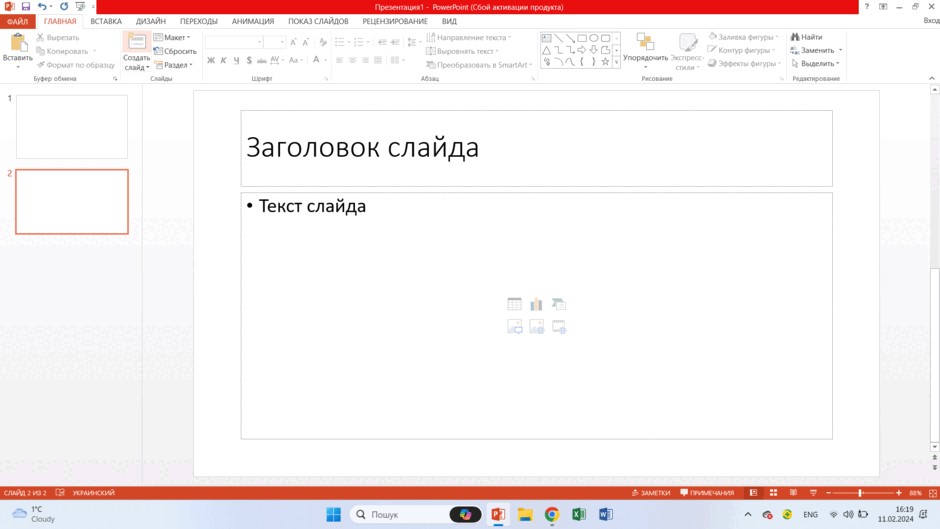This screenshot has width=940, height=529.
Task: Click the Вставить paste icon
Action: coord(18,42)
